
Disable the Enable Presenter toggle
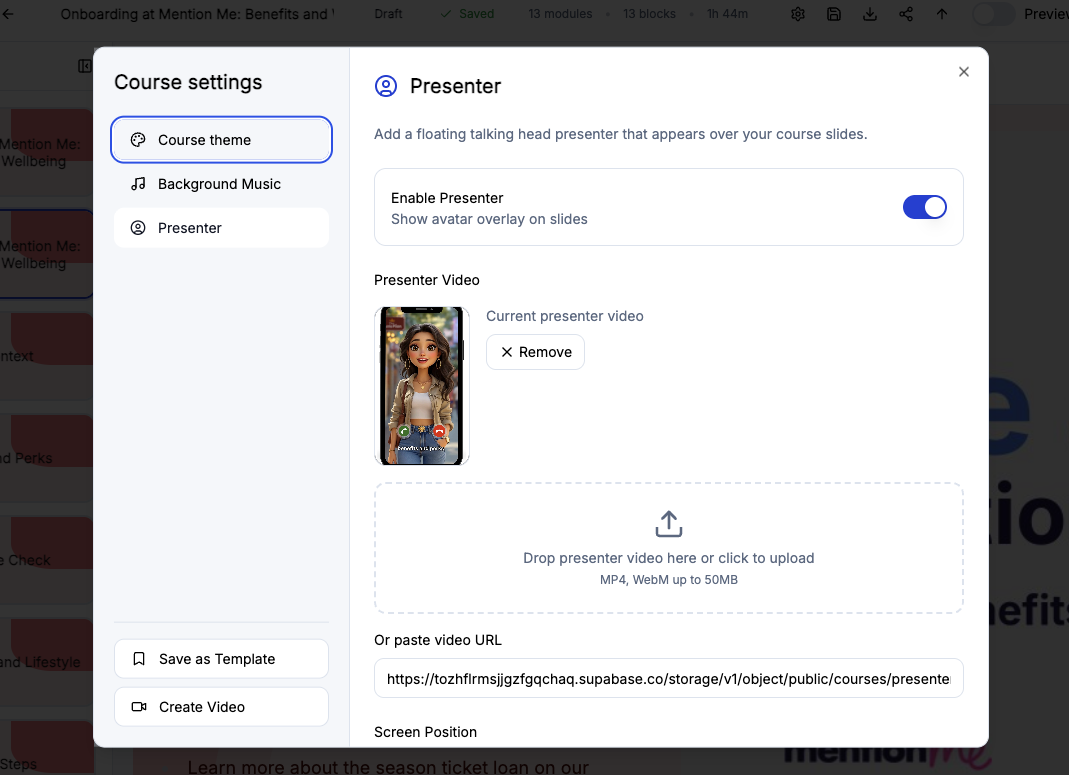point(924,206)
